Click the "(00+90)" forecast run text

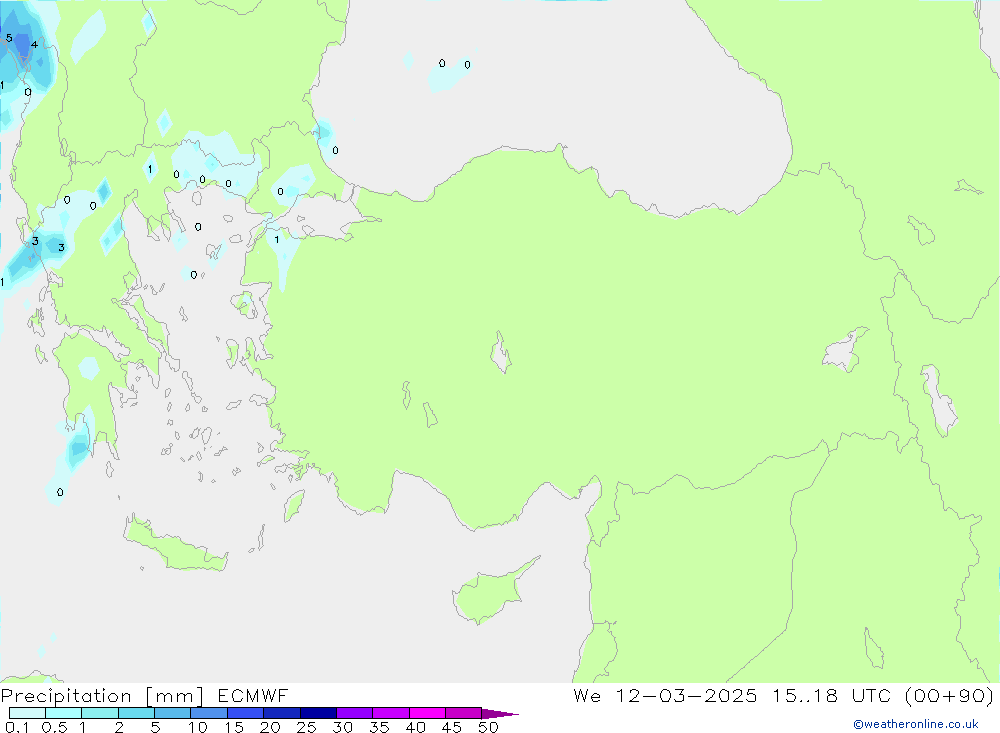tap(949, 696)
